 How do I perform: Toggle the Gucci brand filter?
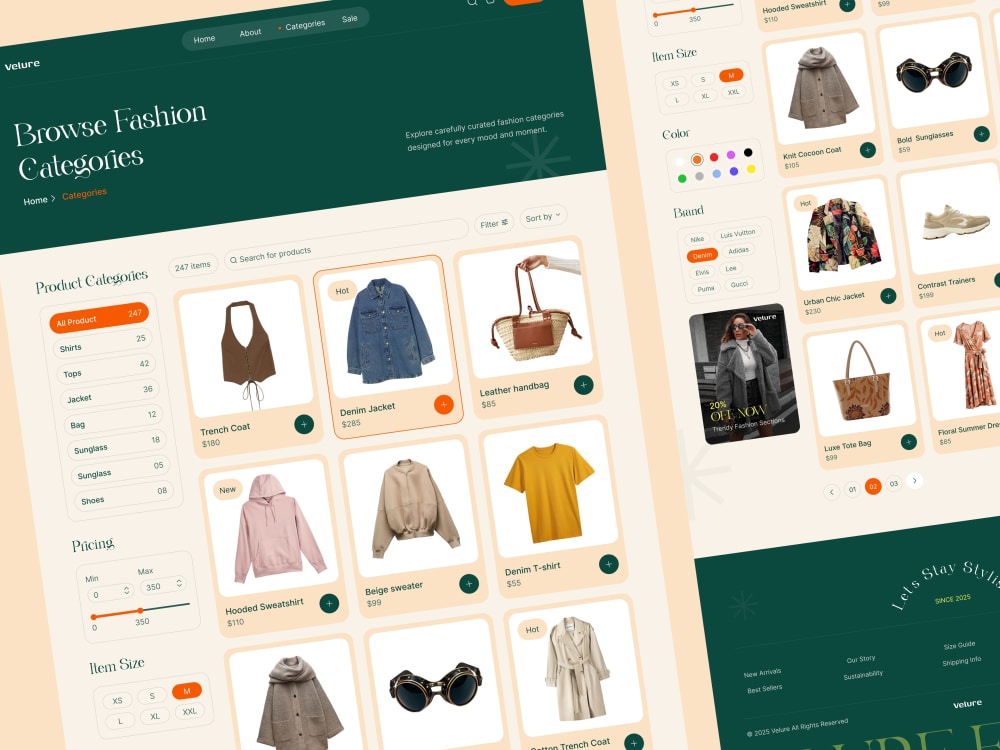(x=739, y=284)
